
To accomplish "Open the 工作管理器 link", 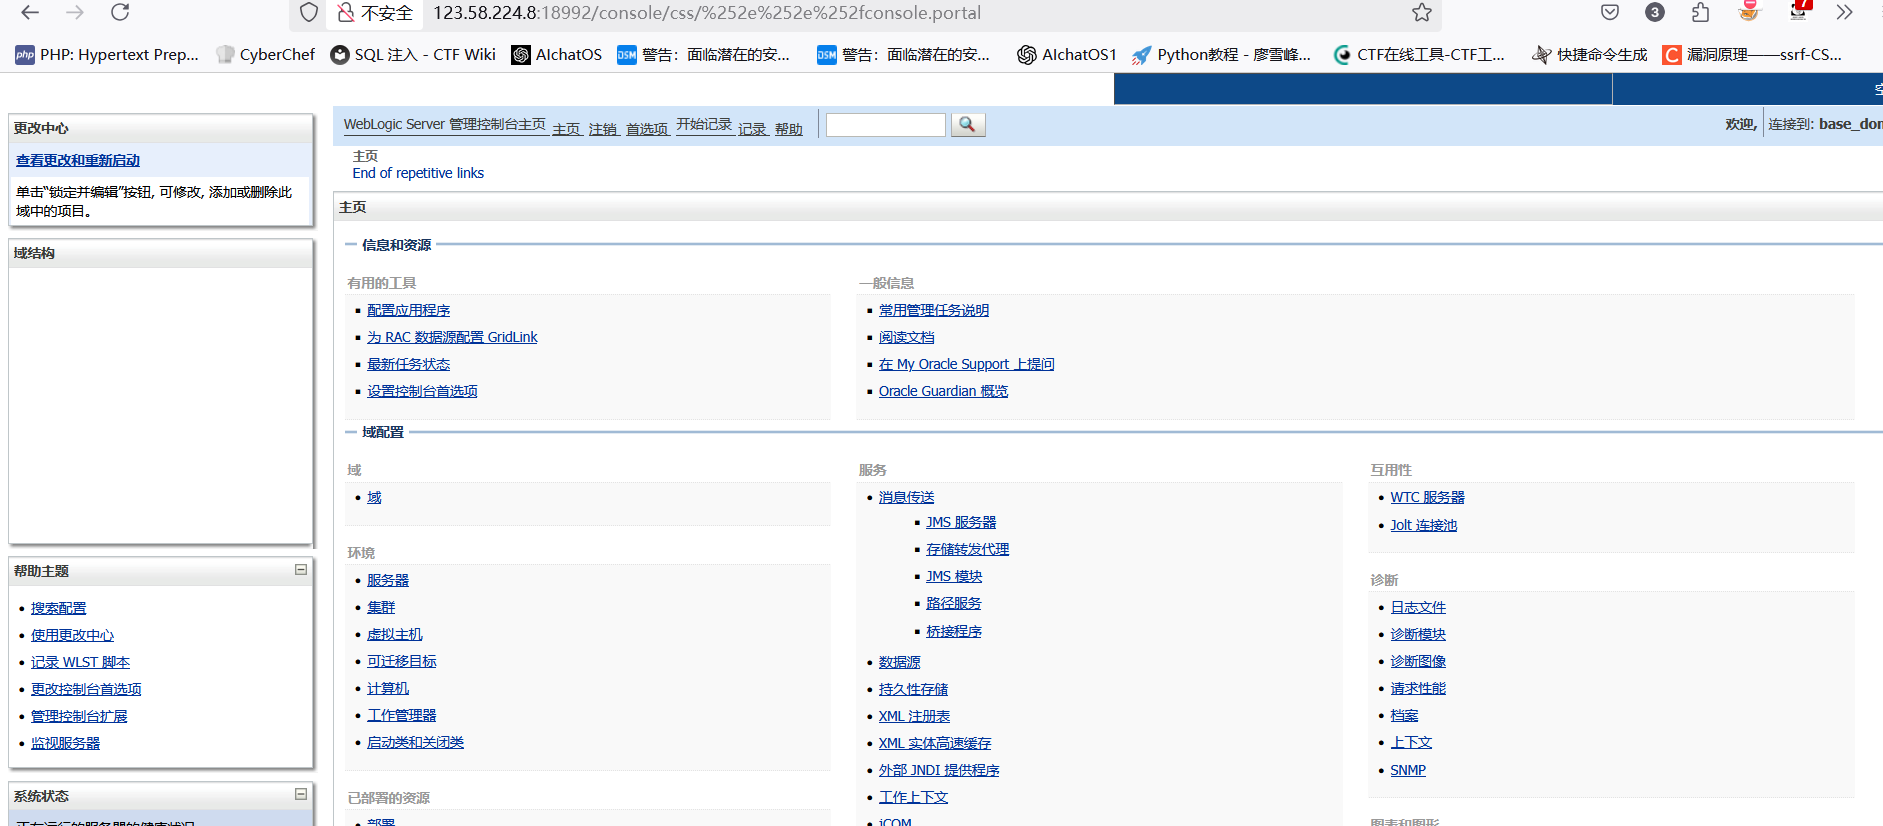I will pyautogui.click(x=402, y=715).
